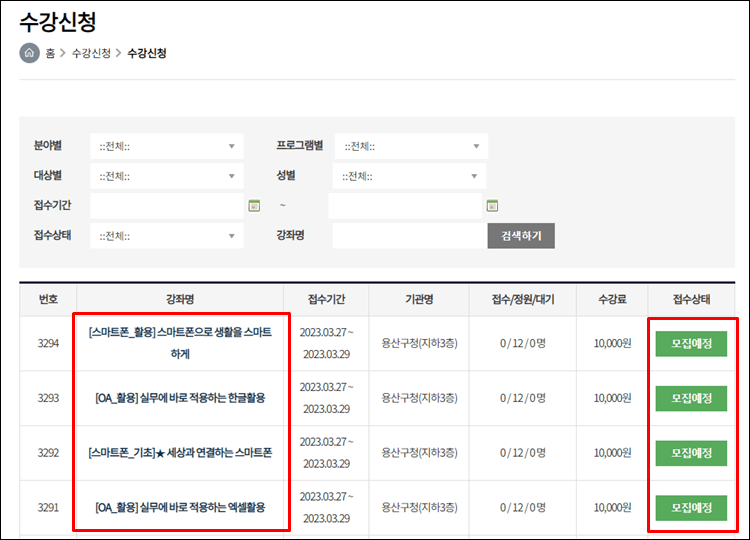Open the 대상별 dropdown
Image resolution: width=750 pixels, height=540 pixels.
click(166, 176)
